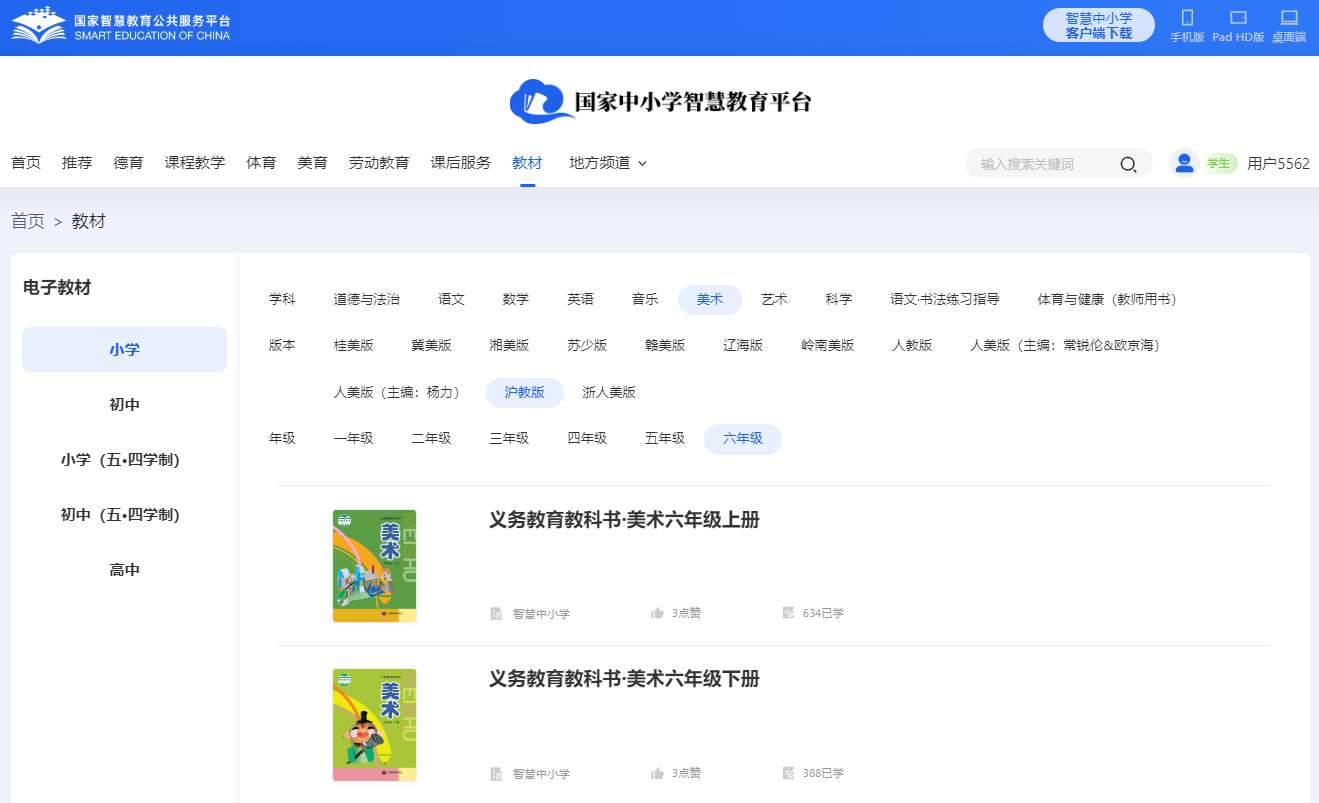This screenshot has width=1319, height=803.
Task: Filter subject by 体育与健康（教师用书）
Action: [x=1107, y=299]
